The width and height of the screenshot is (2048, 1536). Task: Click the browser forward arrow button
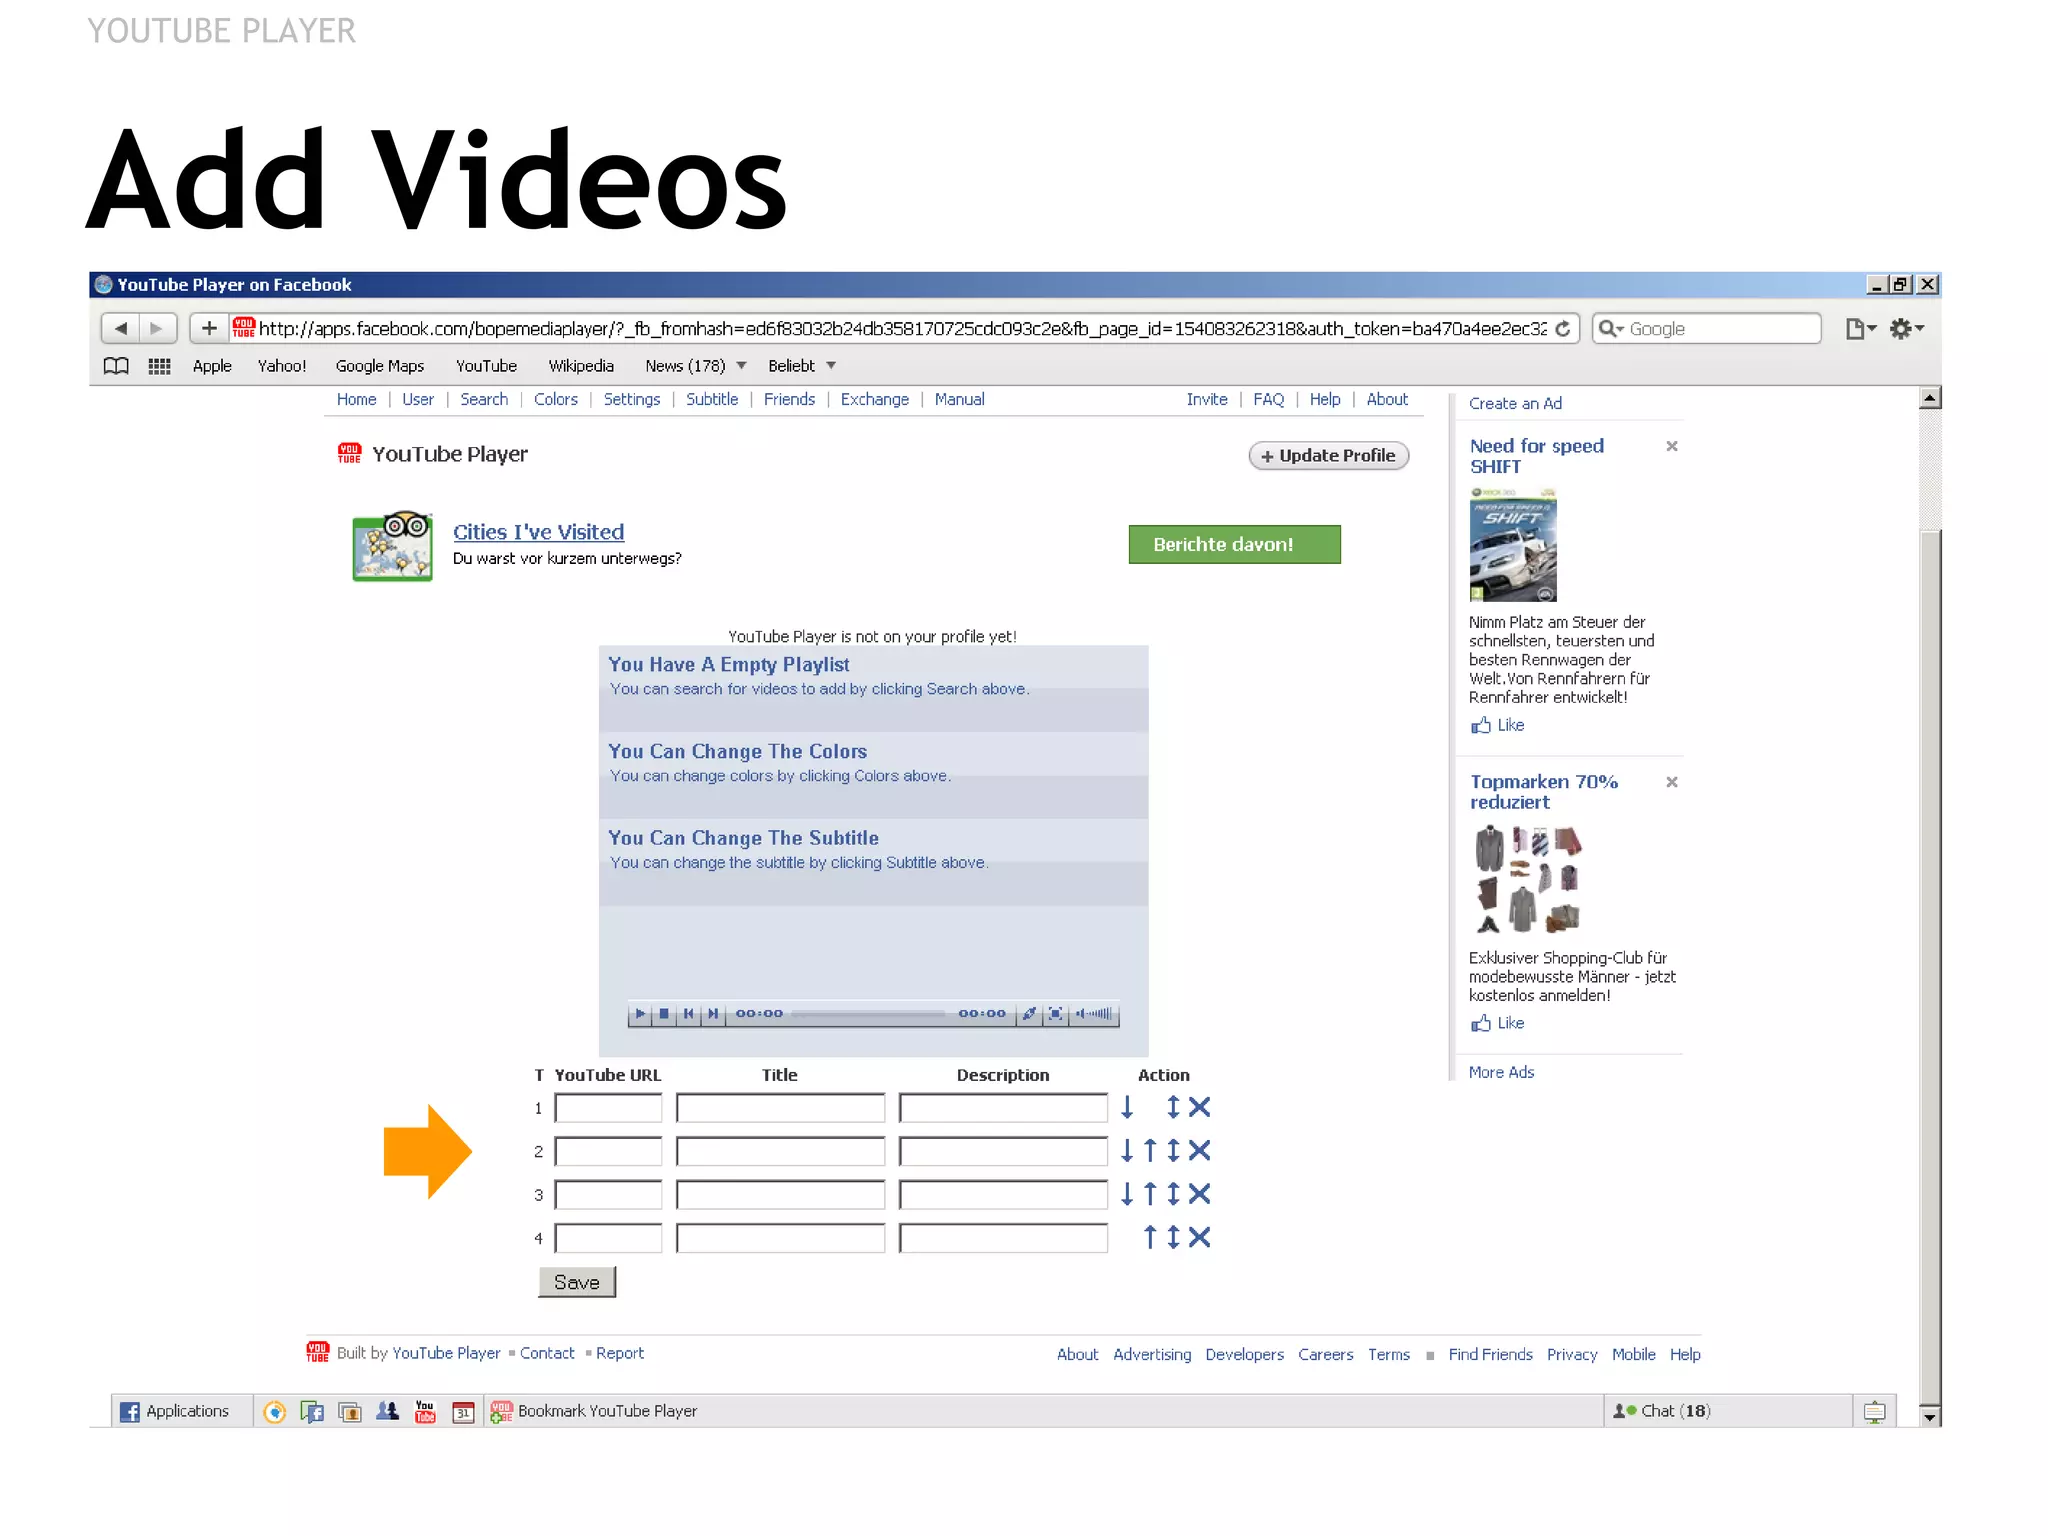point(157,329)
